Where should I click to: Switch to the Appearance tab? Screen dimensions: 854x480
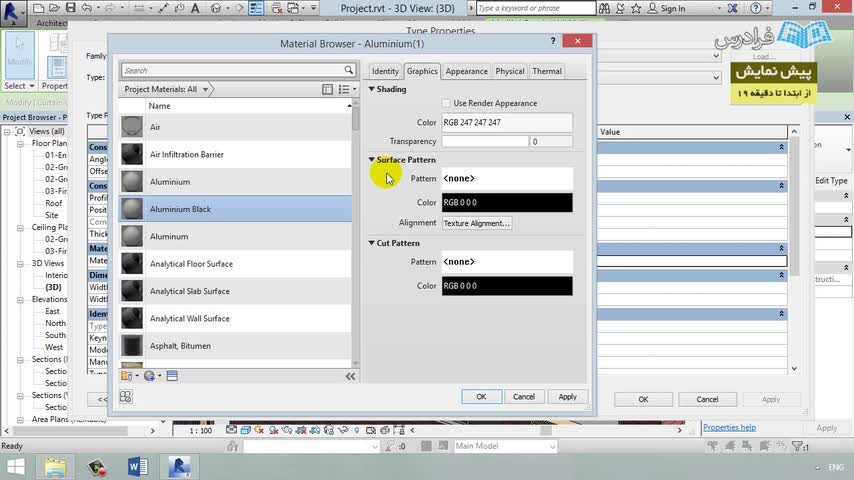466,71
